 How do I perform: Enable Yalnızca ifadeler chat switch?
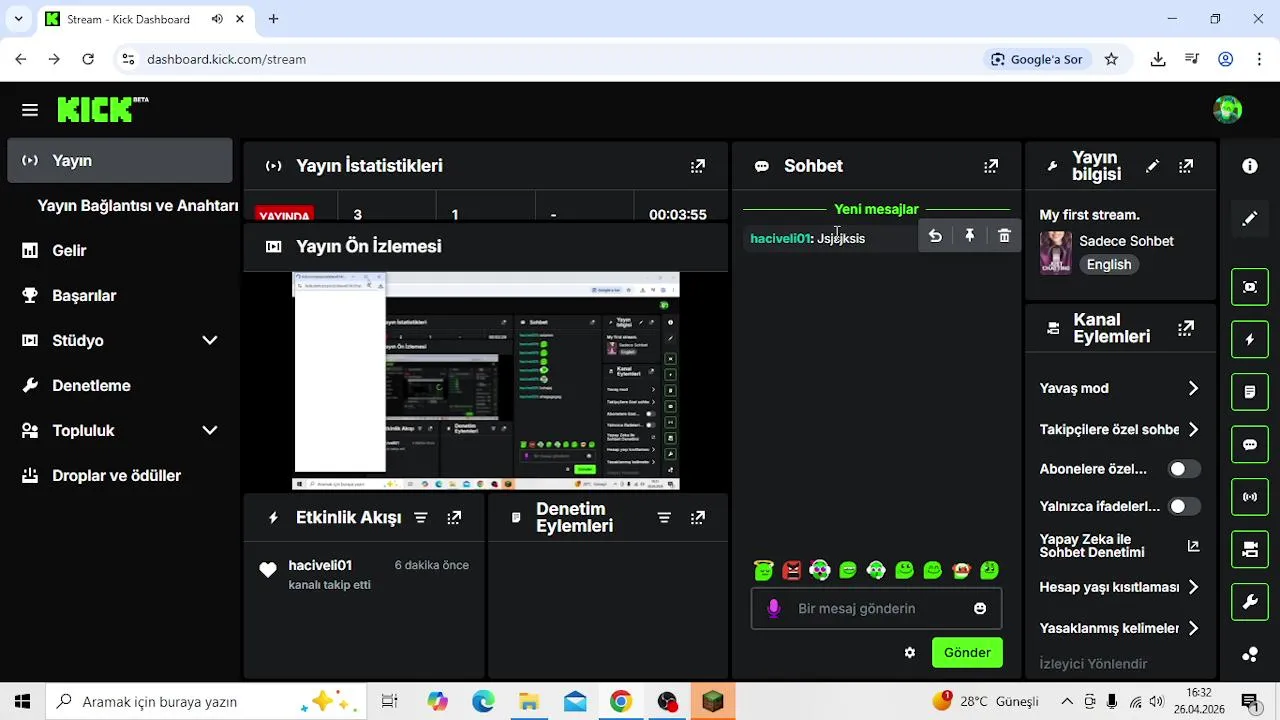click(x=1185, y=506)
